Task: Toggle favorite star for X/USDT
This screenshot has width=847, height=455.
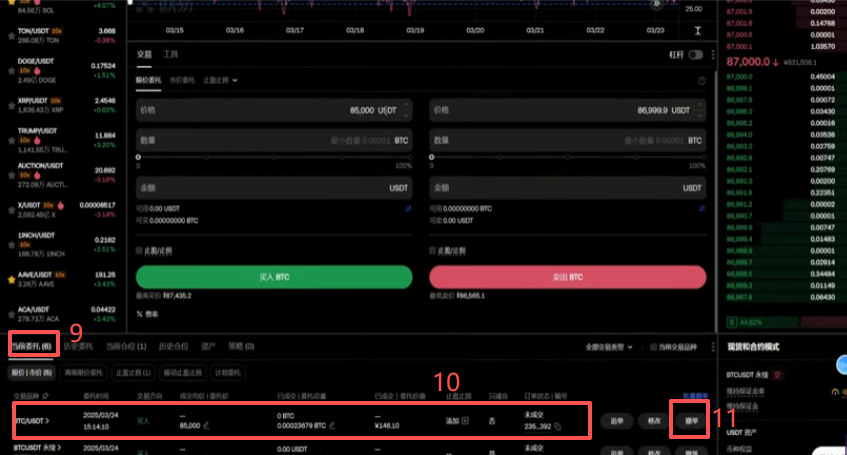Action: coord(11,210)
